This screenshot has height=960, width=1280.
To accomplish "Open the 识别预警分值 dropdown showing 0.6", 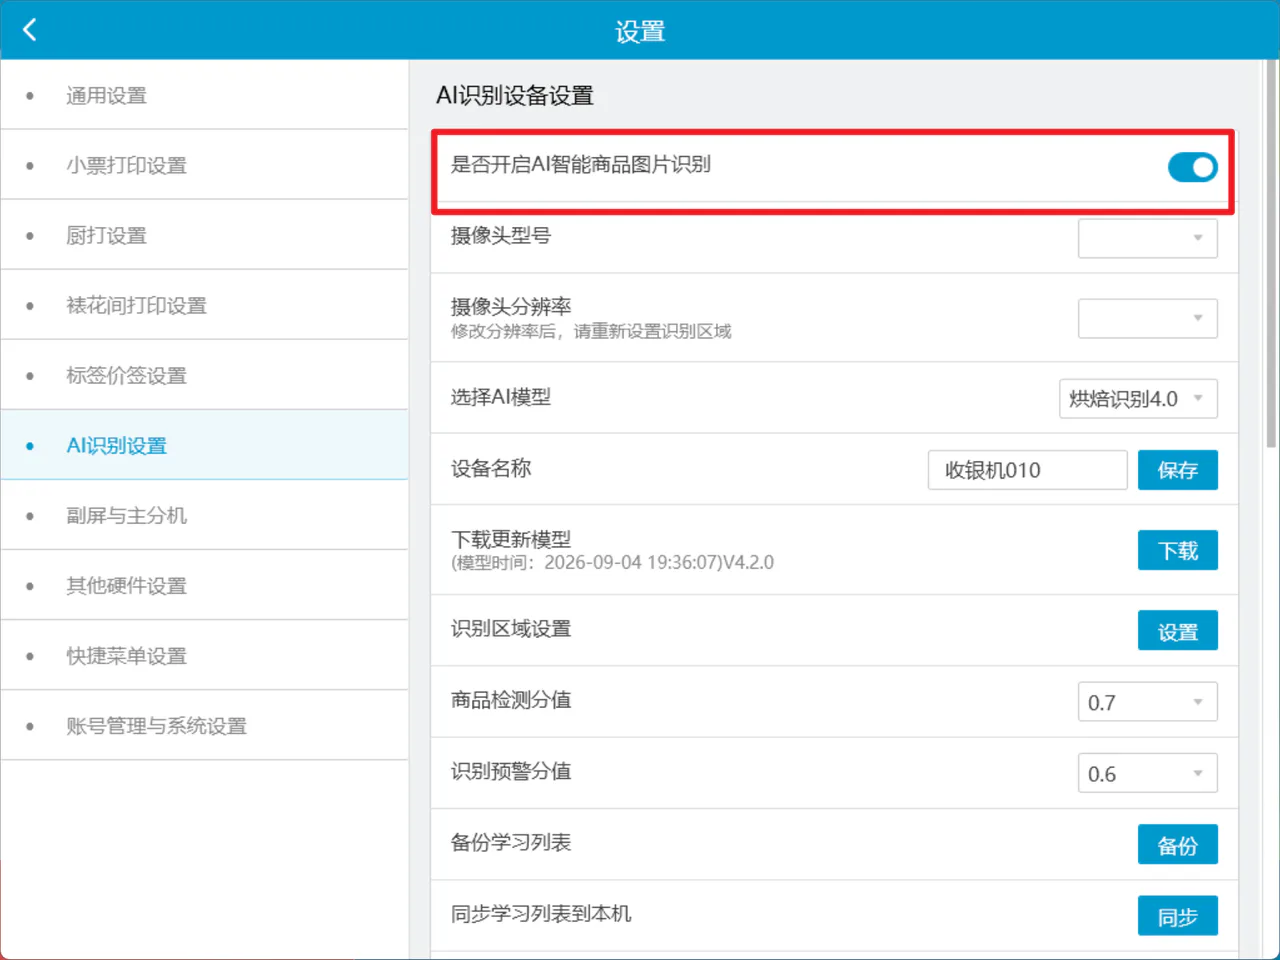I will (1147, 773).
